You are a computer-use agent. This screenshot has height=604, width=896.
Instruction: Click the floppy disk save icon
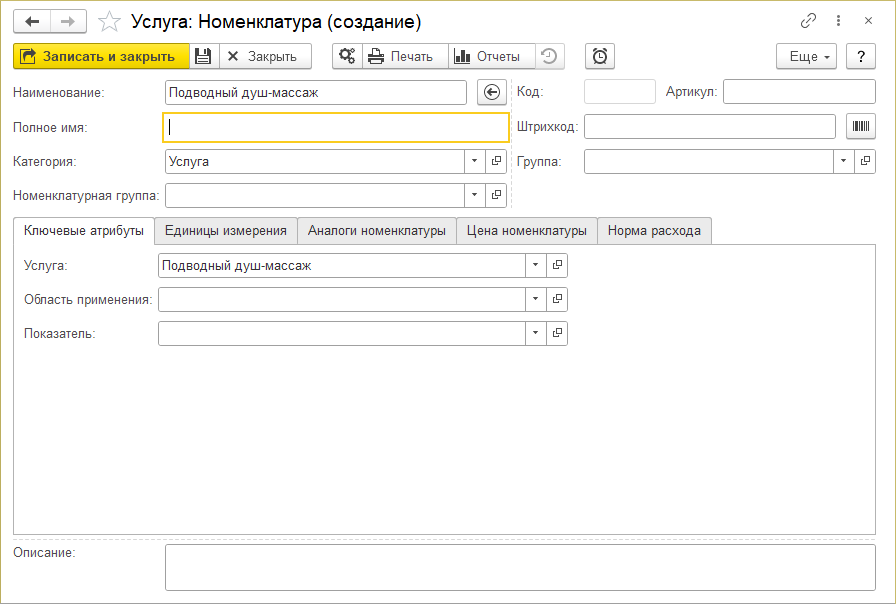pyautogui.click(x=203, y=56)
